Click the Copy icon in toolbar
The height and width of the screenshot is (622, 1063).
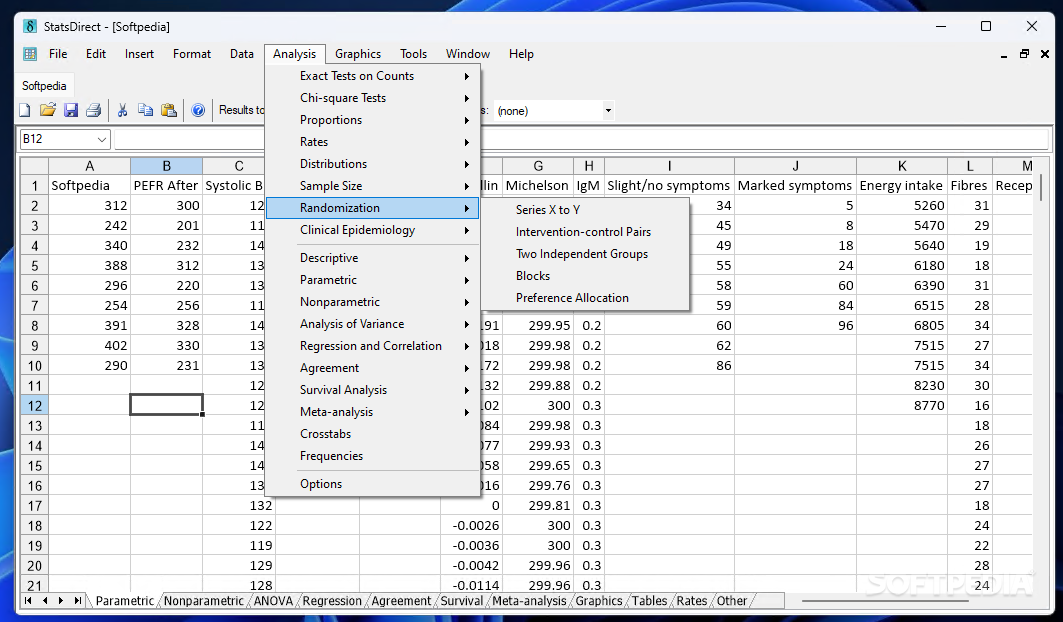[x=145, y=110]
